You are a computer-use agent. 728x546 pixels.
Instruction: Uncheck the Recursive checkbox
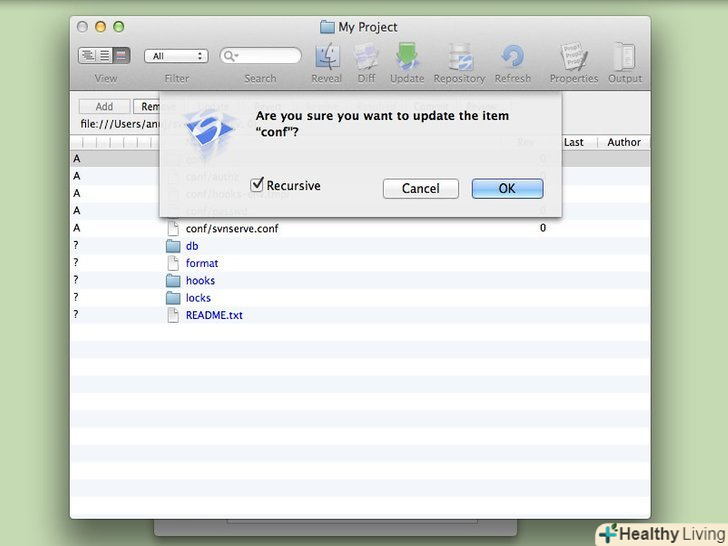pos(257,185)
